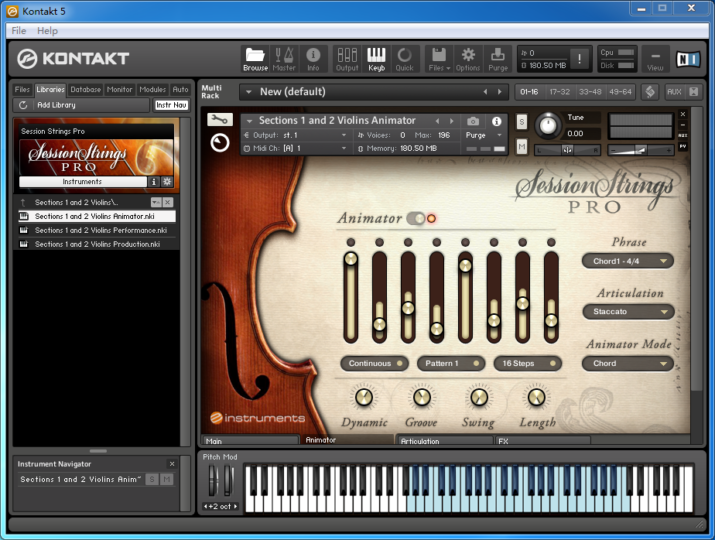Screen dimensions: 715x540
Task: Click the wrench edit instrument icon
Action: click(x=219, y=120)
